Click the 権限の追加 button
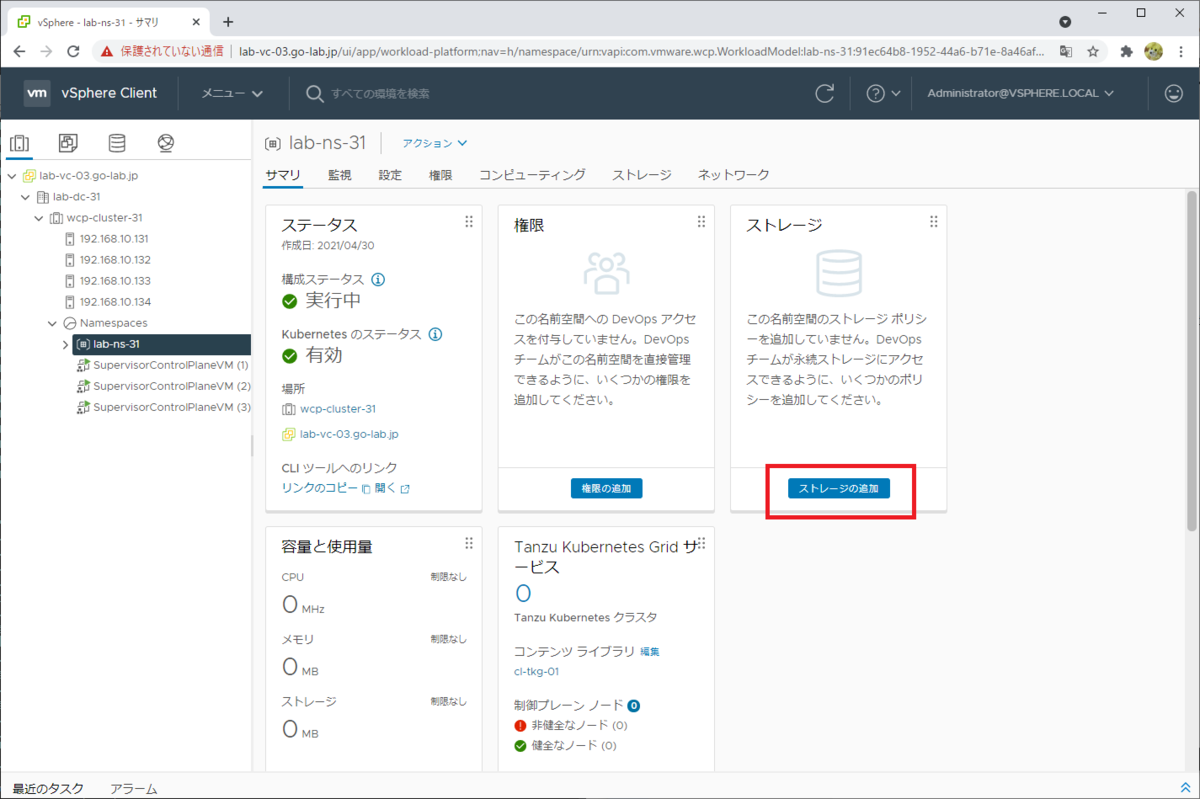The image size is (1200, 799). [x=607, y=488]
